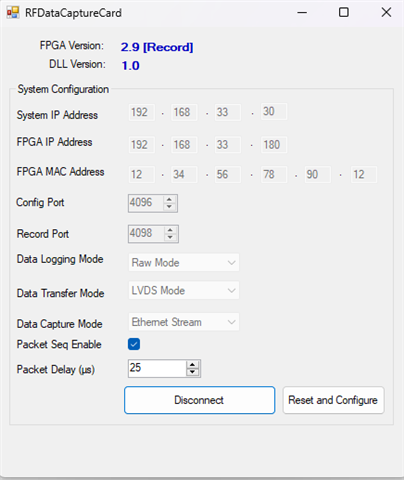404x480 pixels.
Task: Click System IP Address last octet 30
Action: (274, 112)
